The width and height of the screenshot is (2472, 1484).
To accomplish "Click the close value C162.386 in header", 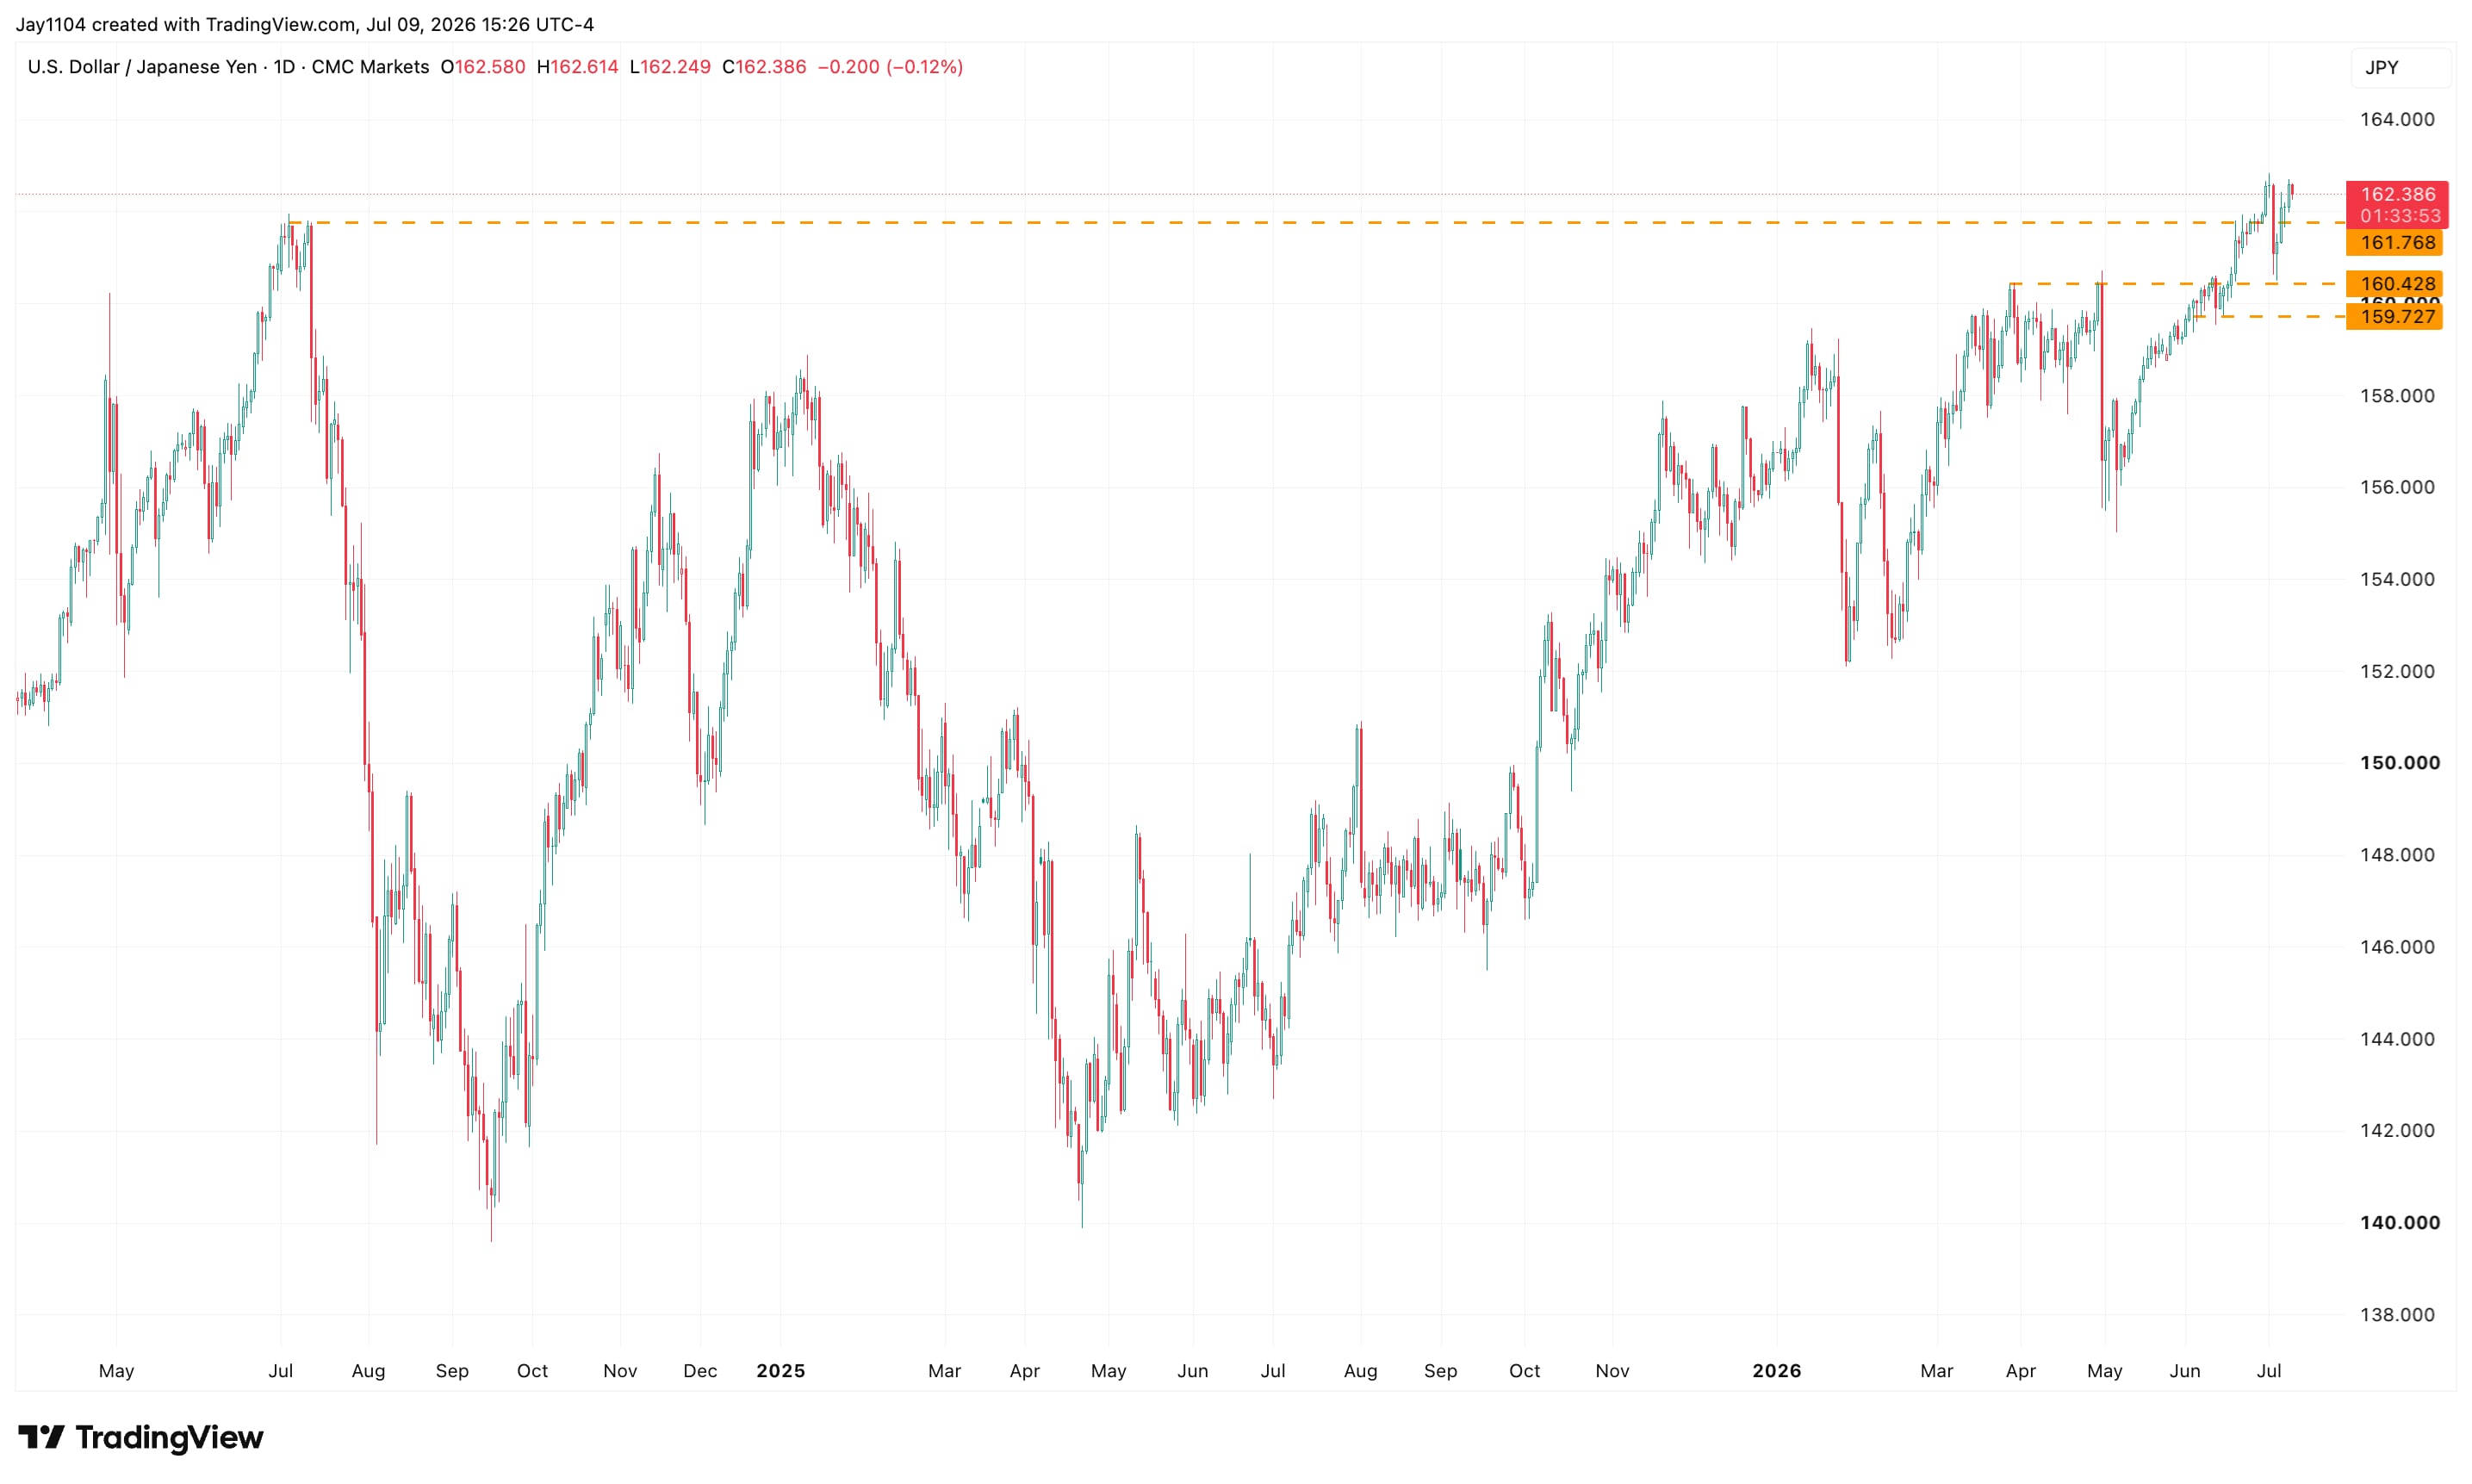I will click(x=764, y=67).
